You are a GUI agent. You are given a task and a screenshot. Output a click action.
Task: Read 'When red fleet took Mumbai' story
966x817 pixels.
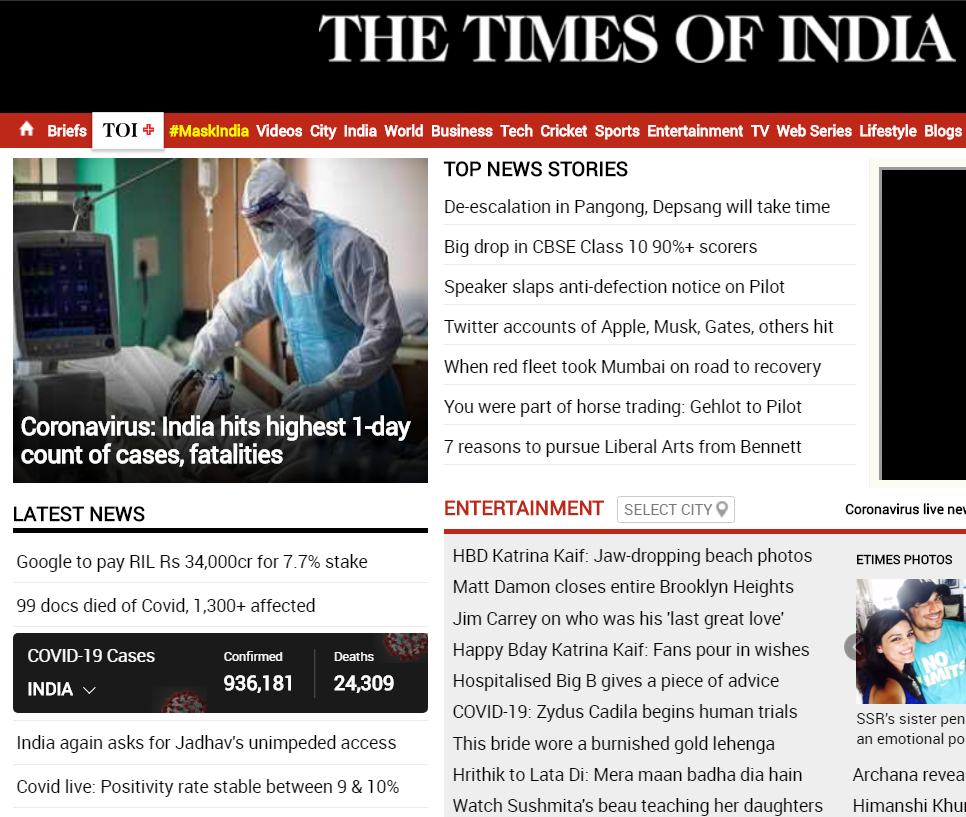[x=632, y=367]
